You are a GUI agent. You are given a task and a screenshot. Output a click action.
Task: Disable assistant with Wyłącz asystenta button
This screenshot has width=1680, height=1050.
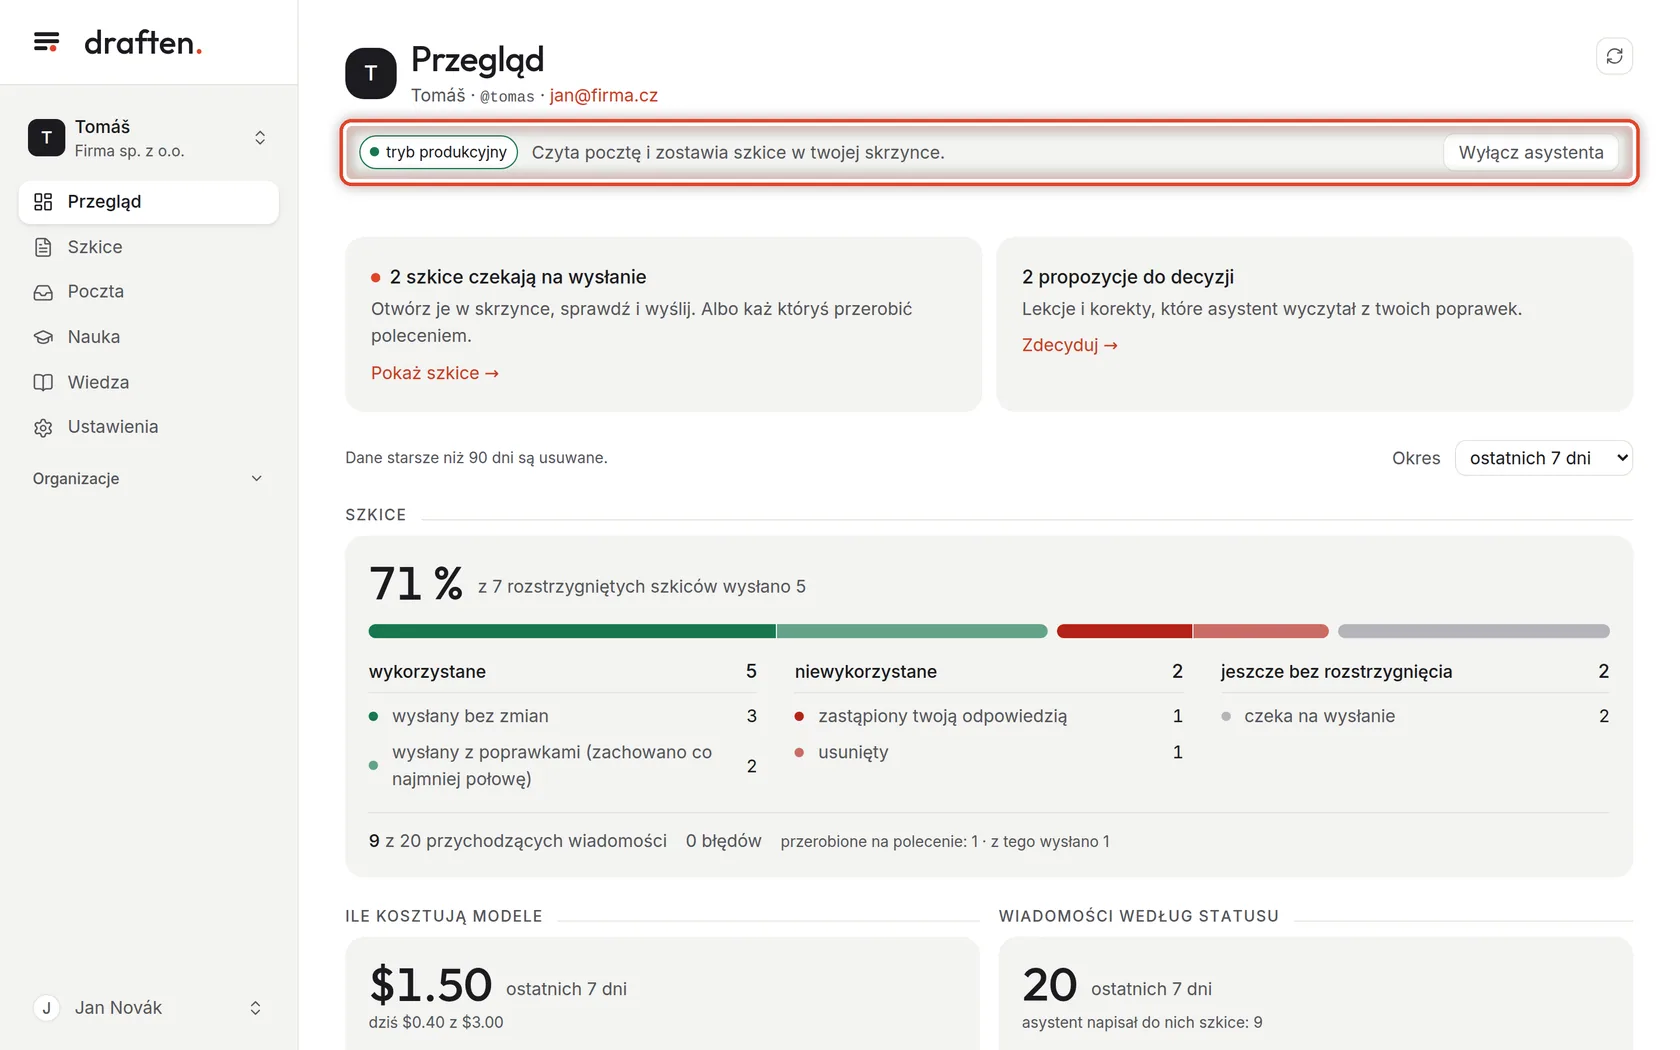pos(1530,152)
